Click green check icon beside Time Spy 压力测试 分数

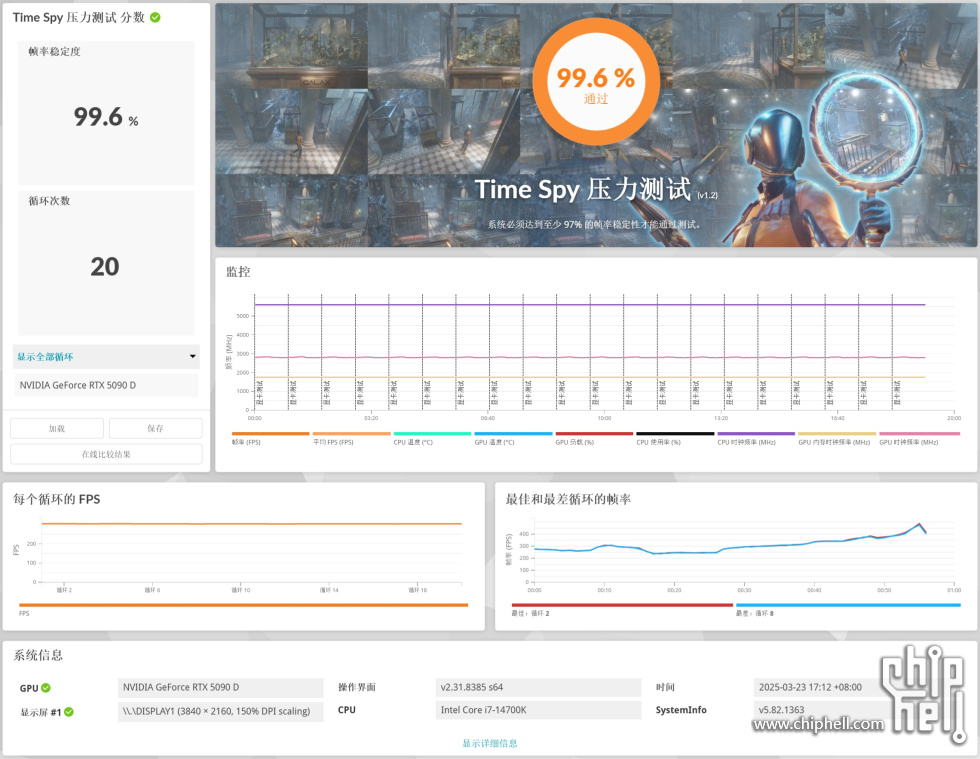click(x=155, y=18)
